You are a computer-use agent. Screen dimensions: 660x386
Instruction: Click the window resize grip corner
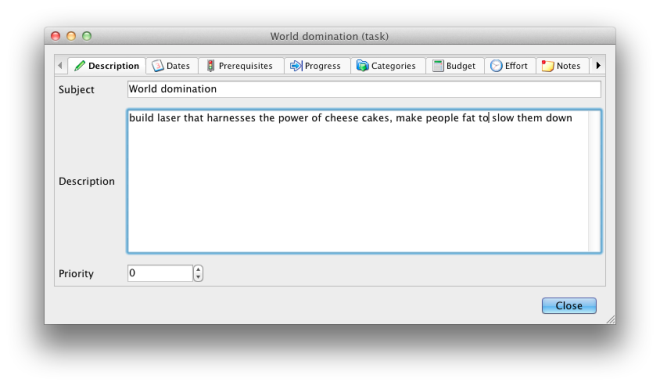[x=611, y=319]
